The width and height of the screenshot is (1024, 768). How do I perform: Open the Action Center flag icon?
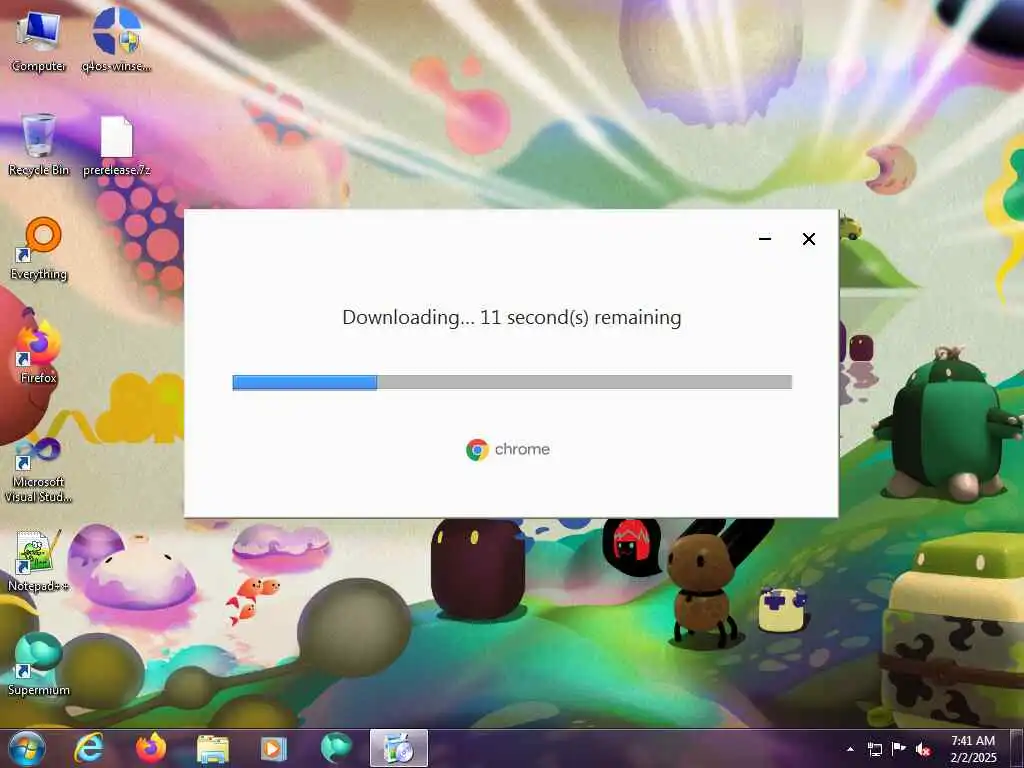click(x=899, y=749)
